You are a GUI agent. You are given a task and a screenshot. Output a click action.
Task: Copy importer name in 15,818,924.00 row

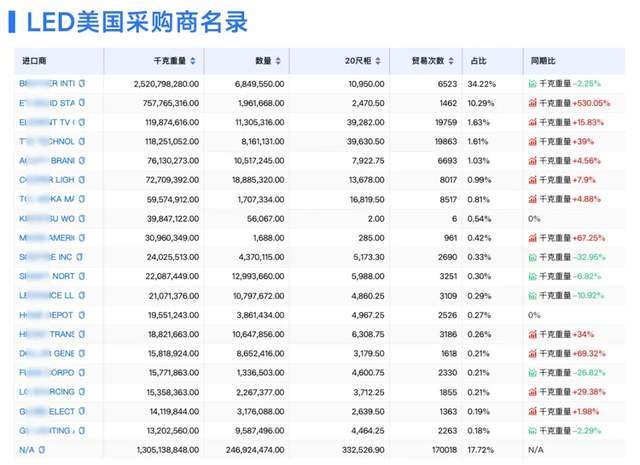[x=82, y=353]
